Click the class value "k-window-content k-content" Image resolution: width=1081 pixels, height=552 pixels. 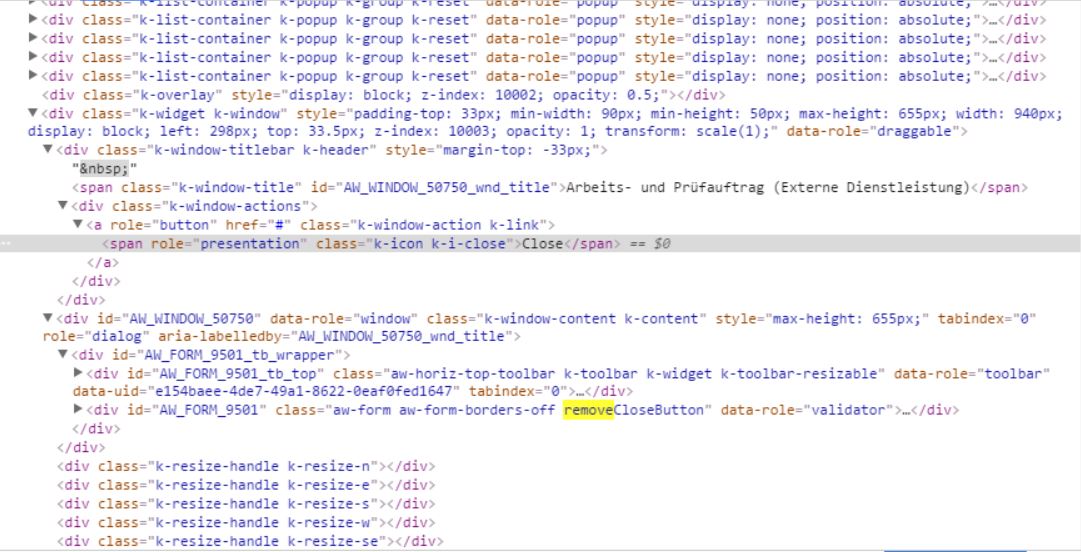click(x=592, y=318)
